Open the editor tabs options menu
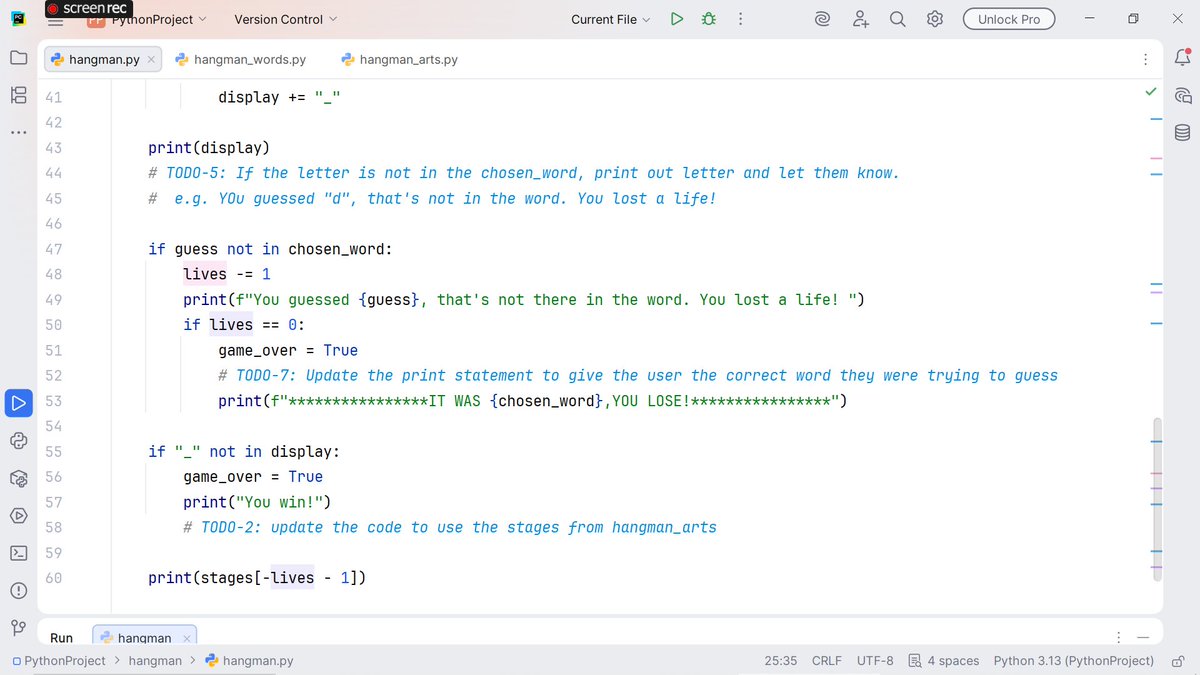Image resolution: width=1200 pixels, height=675 pixels. [1146, 60]
